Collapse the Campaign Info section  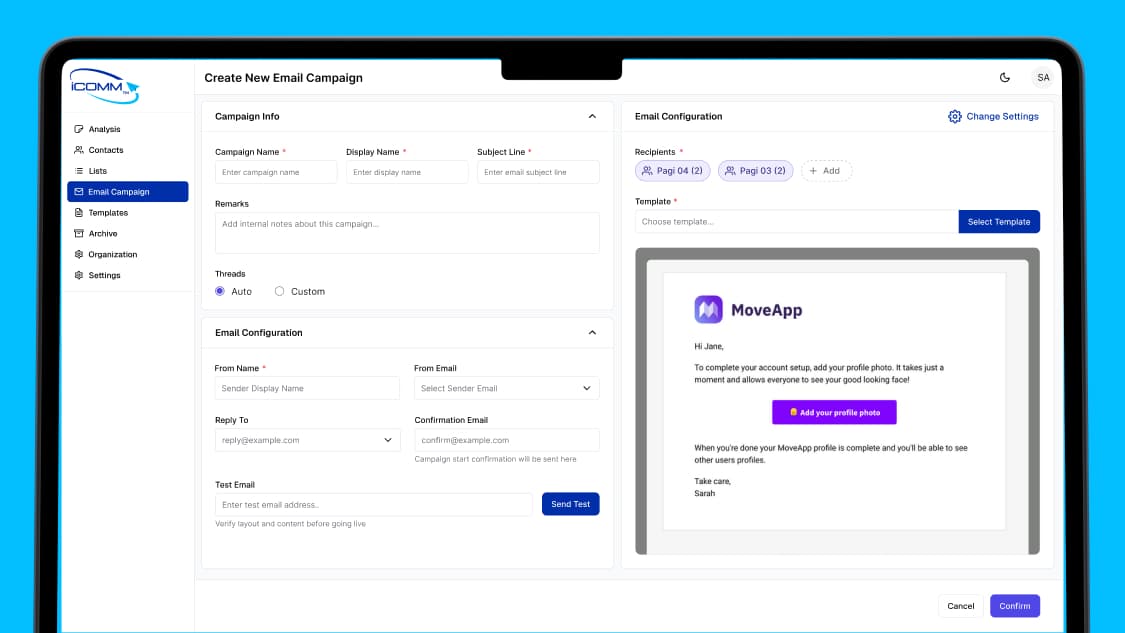click(x=592, y=116)
